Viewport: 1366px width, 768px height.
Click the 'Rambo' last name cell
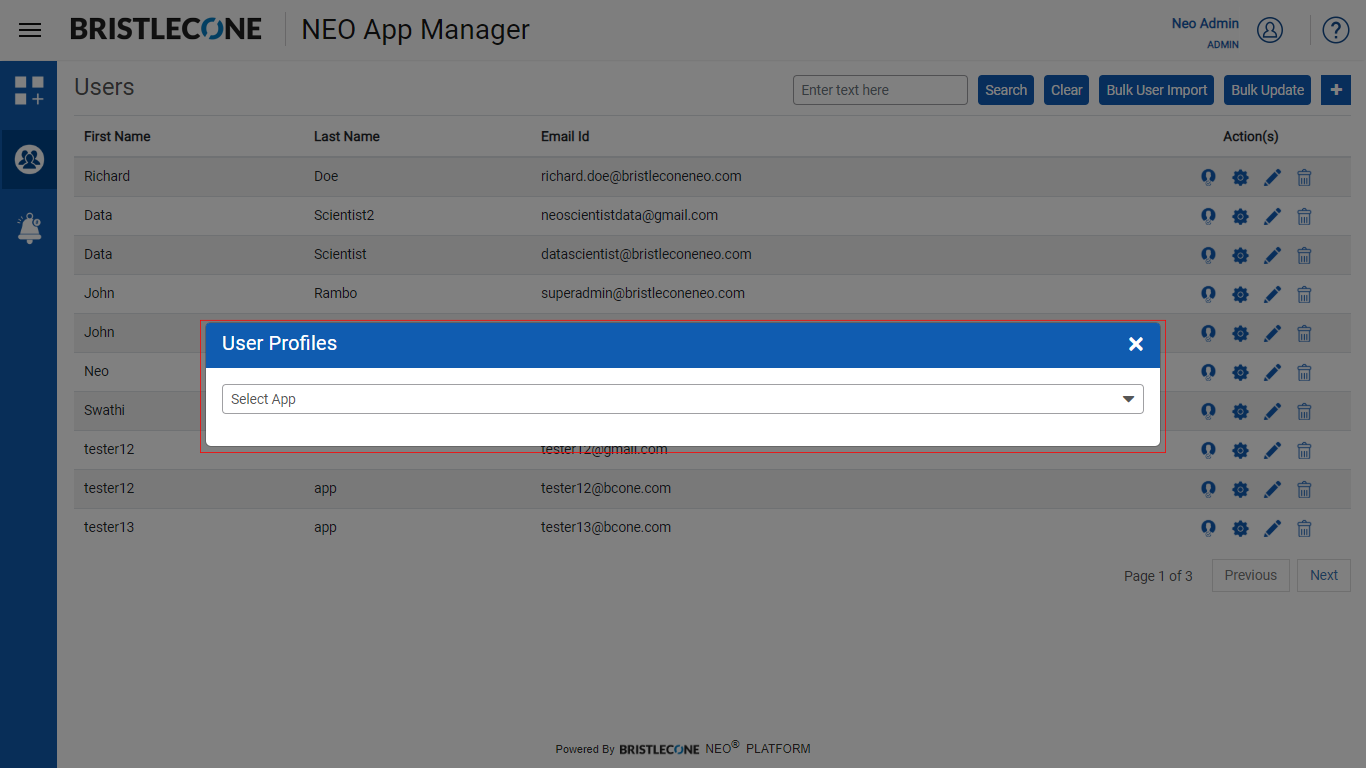336,293
